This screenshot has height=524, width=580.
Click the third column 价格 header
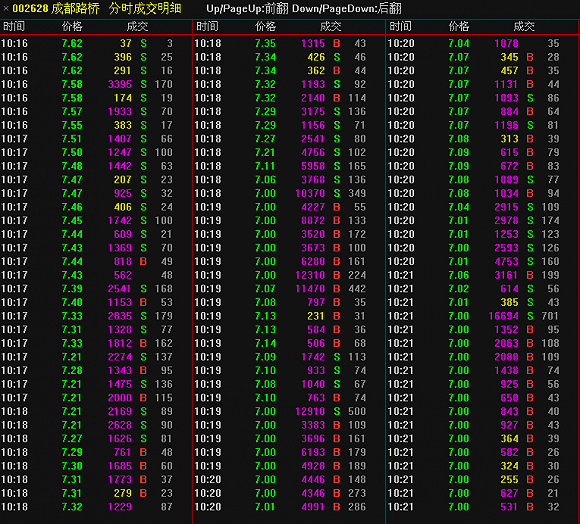pos(459,26)
